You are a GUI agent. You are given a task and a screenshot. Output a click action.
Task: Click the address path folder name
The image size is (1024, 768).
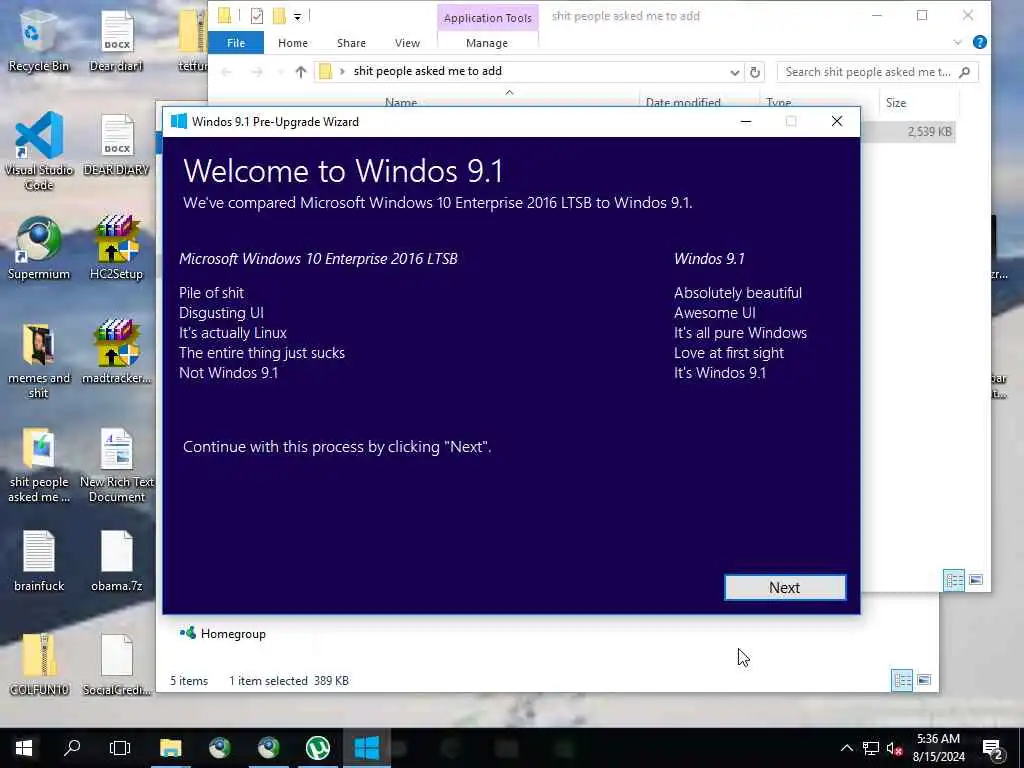tap(428, 71)
